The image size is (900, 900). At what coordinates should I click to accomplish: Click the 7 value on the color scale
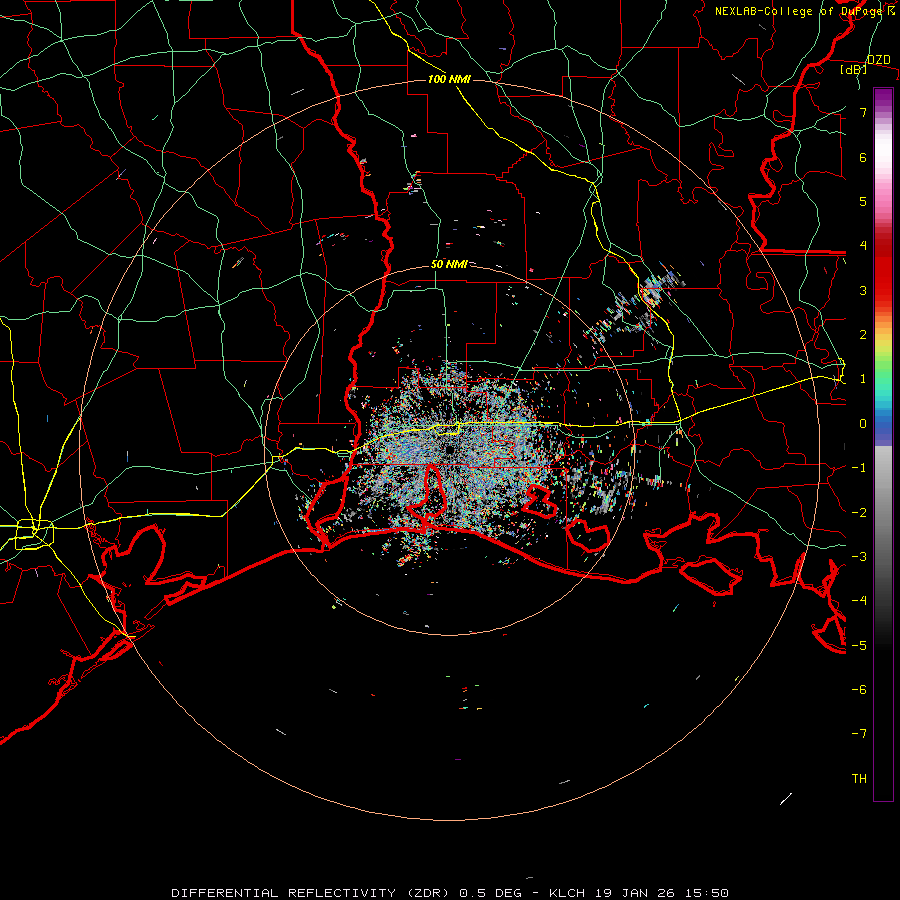pos(863,112)
